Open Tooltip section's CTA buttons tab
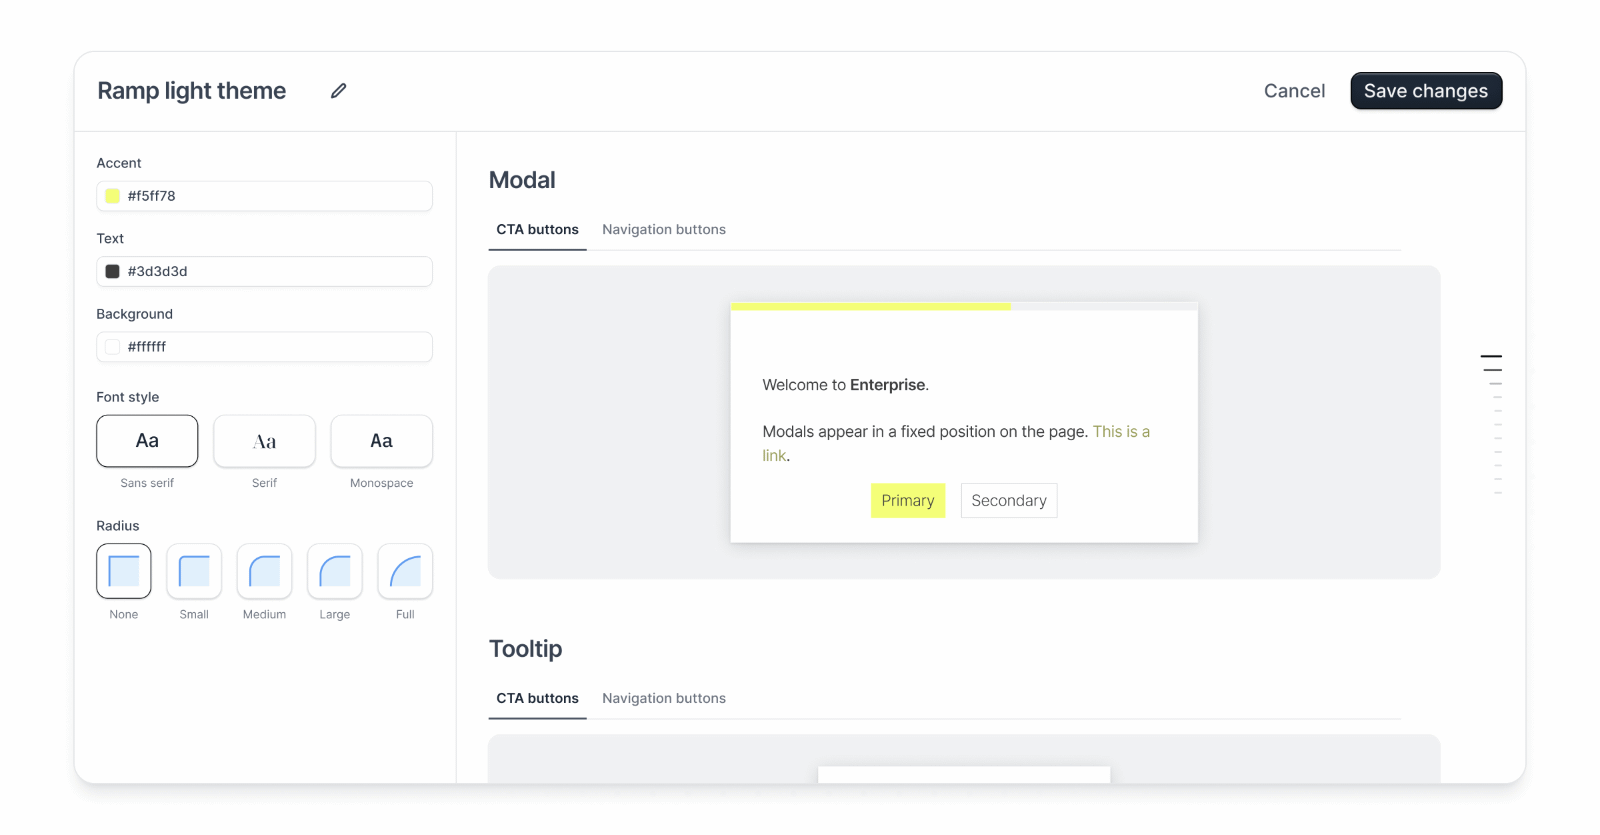1600x835 pixels. point(537,699)
